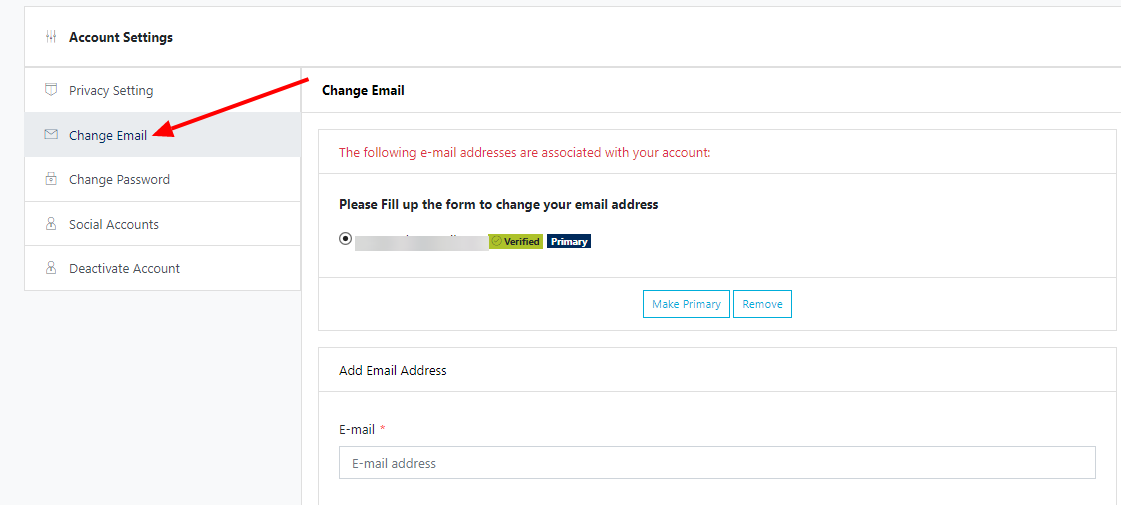The image size is (1121, 505).
Task: Click the Change Password lock icon
Action: pos(51,179)
